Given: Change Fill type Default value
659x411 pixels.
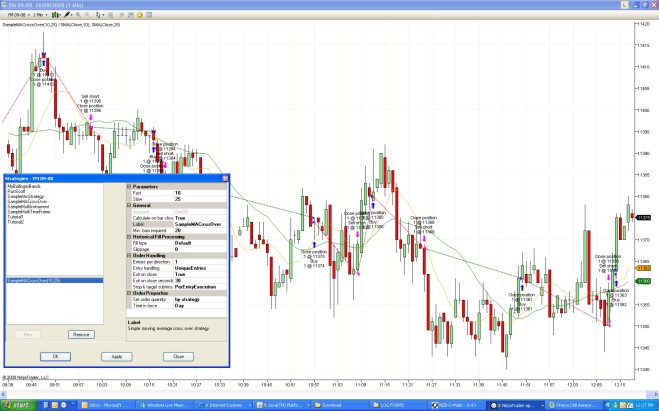Looking at the screenshot, I should coord(200,243).
